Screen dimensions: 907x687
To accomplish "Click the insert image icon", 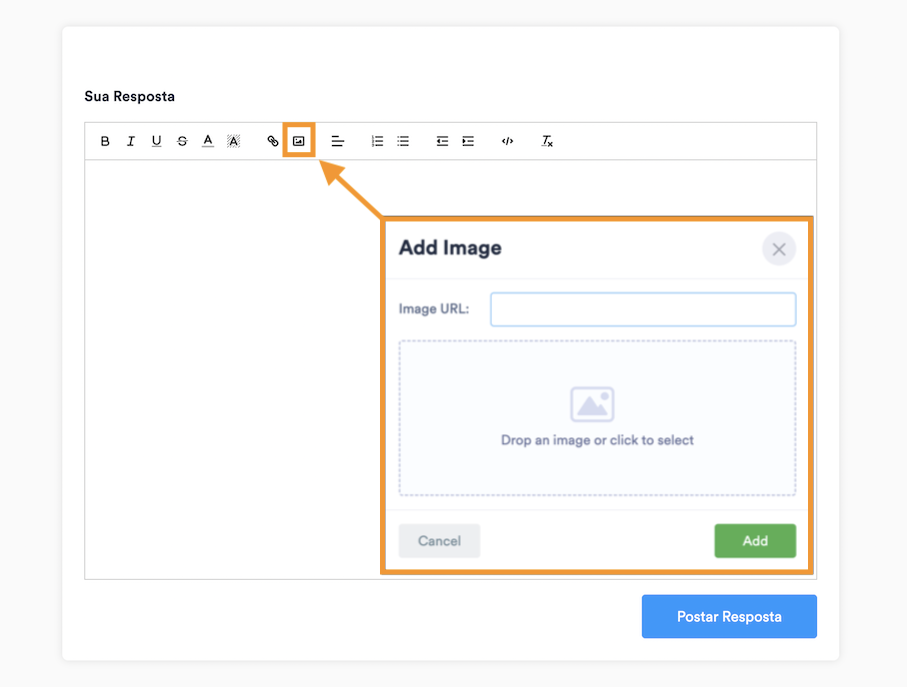I will (x=298, y=141).
